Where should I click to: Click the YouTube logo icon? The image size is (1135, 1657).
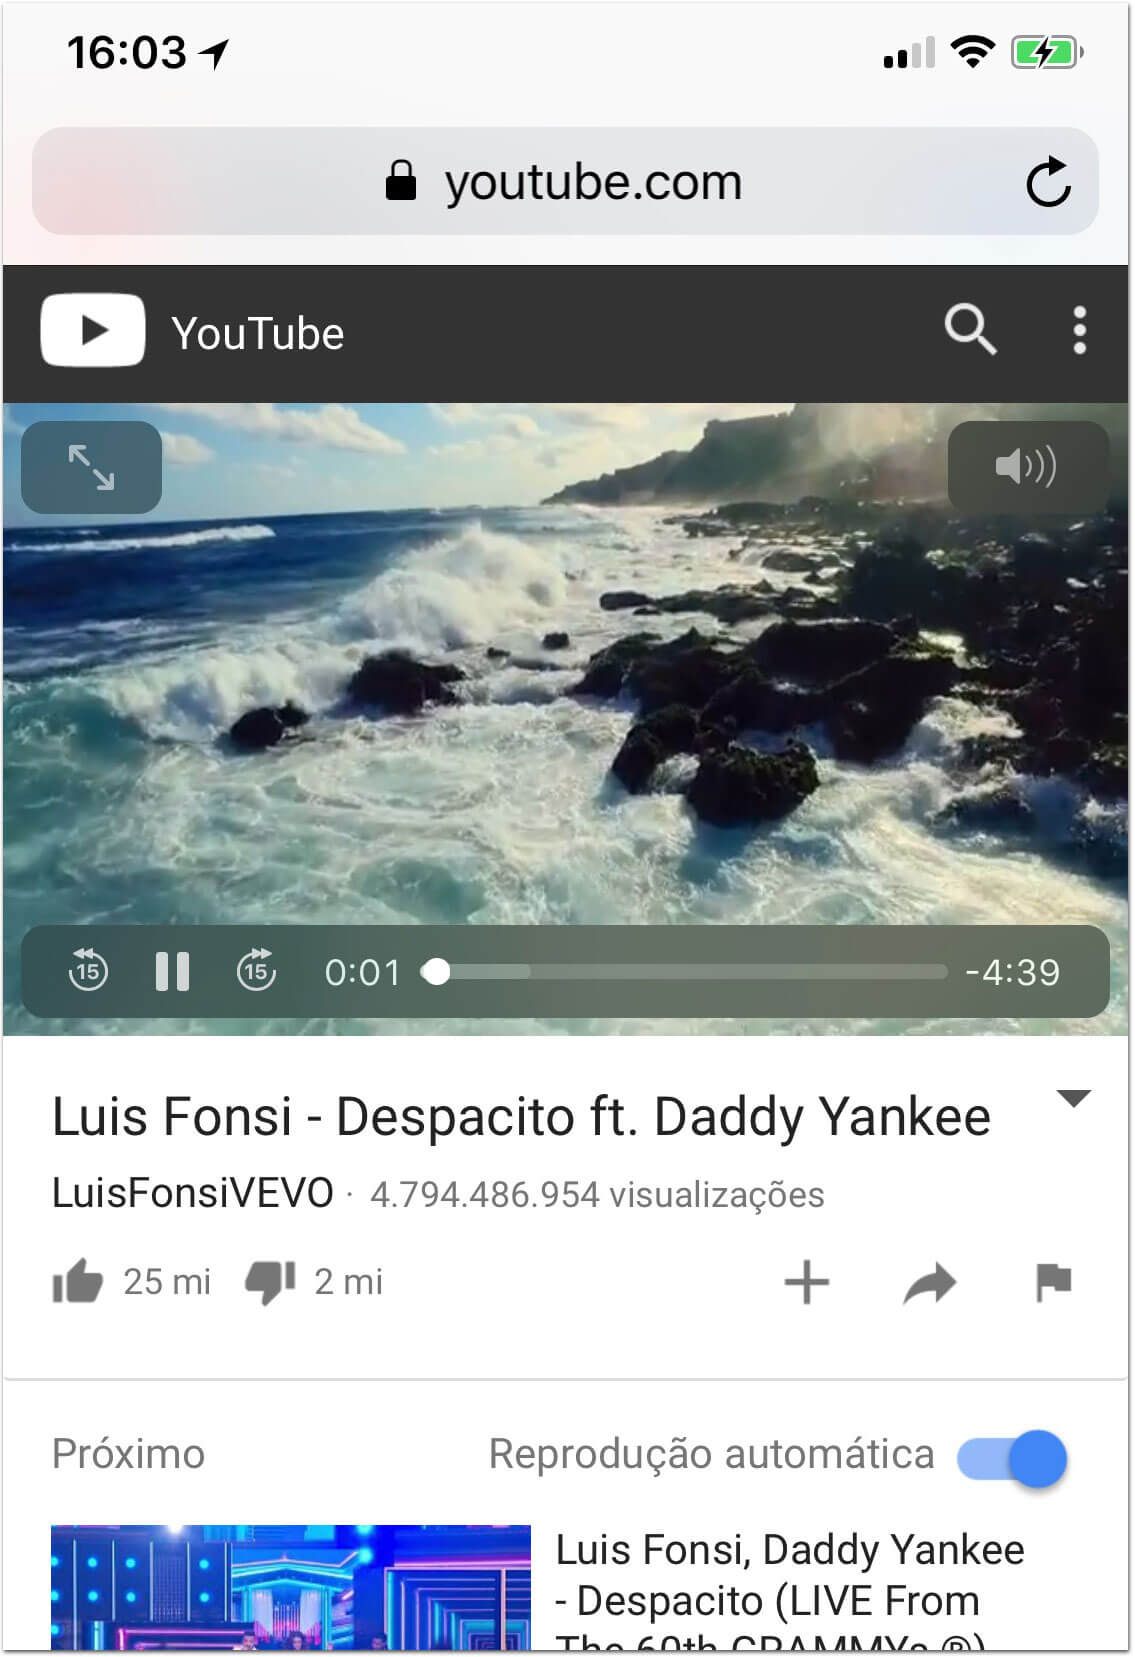(x=93, y=330)
